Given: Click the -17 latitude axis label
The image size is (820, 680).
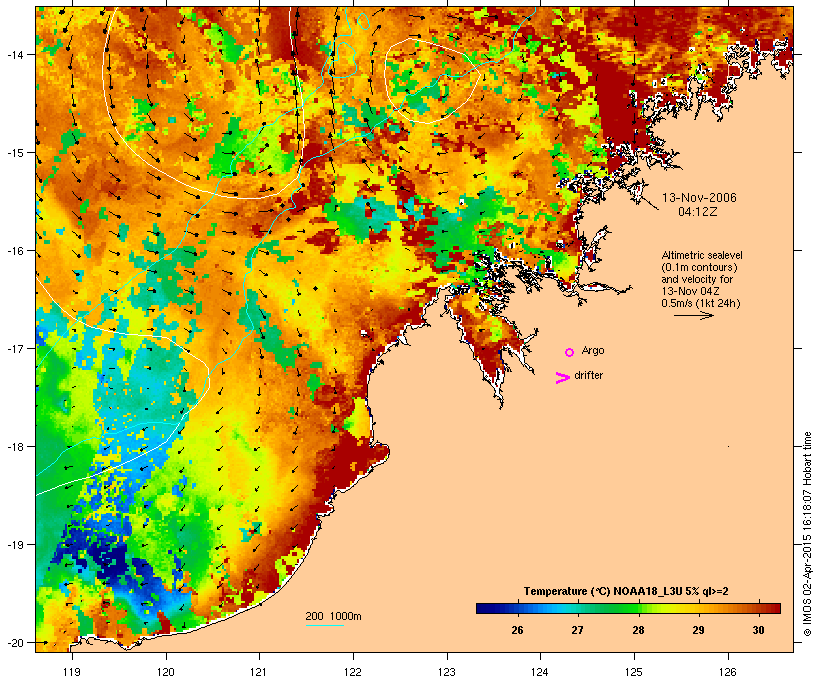Looking at the screenshot, I should pyautogui.click(x=15, y=348).
